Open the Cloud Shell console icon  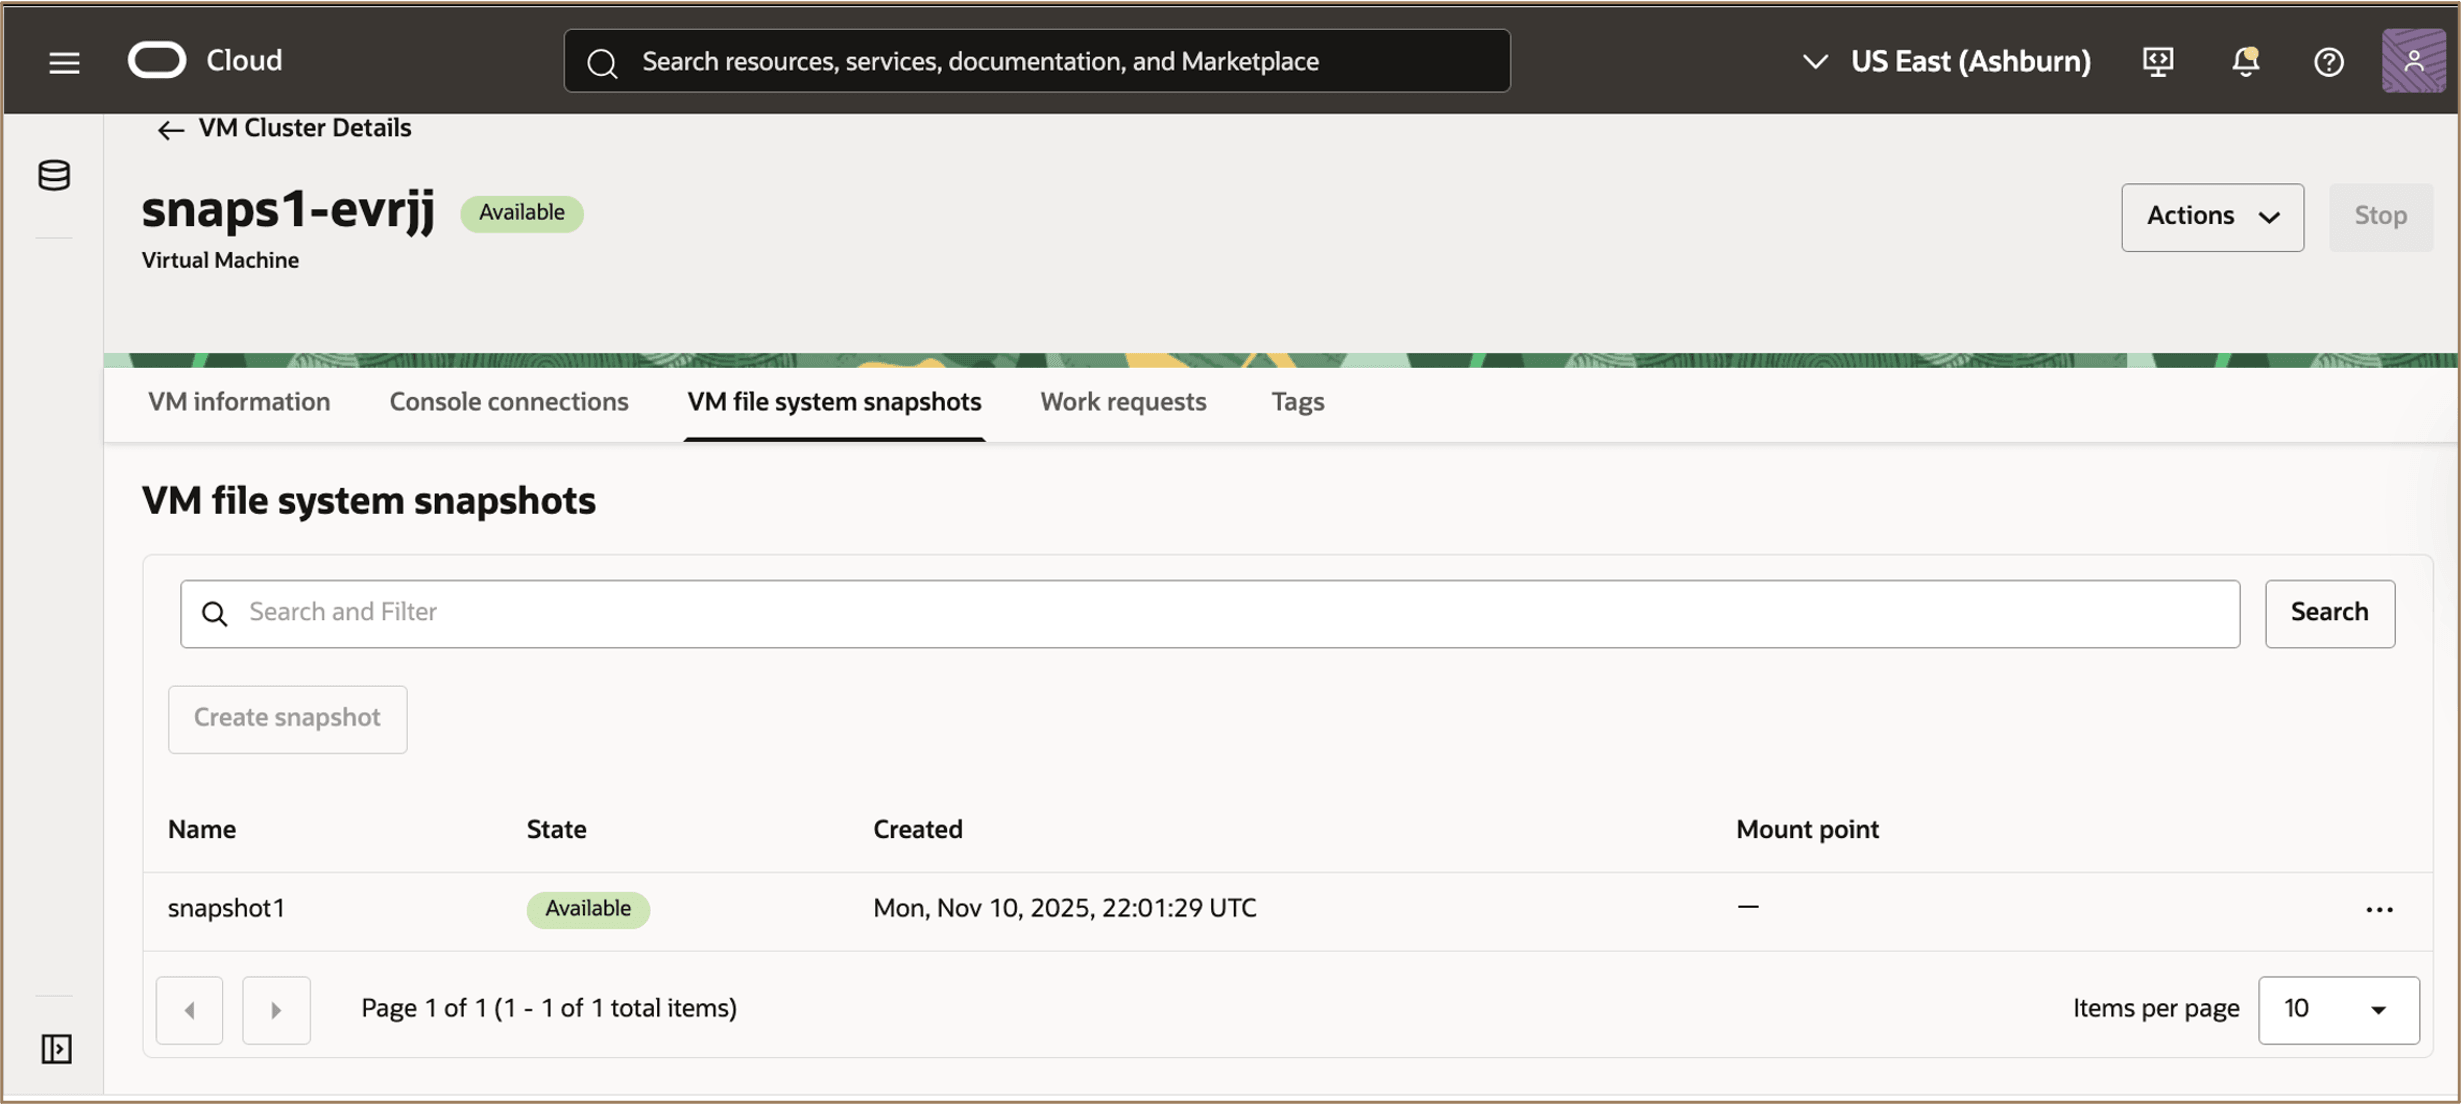(2158, 61)
